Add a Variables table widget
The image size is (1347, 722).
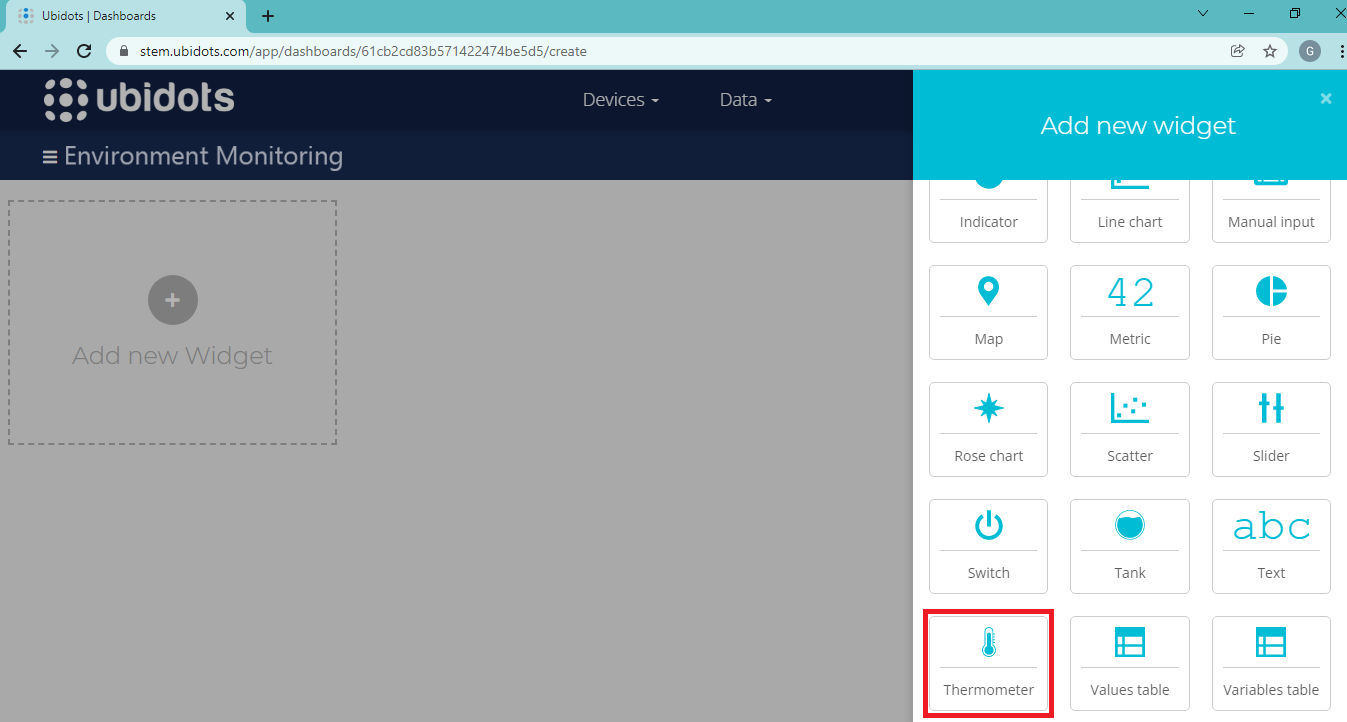click(x=1270, y=663)
